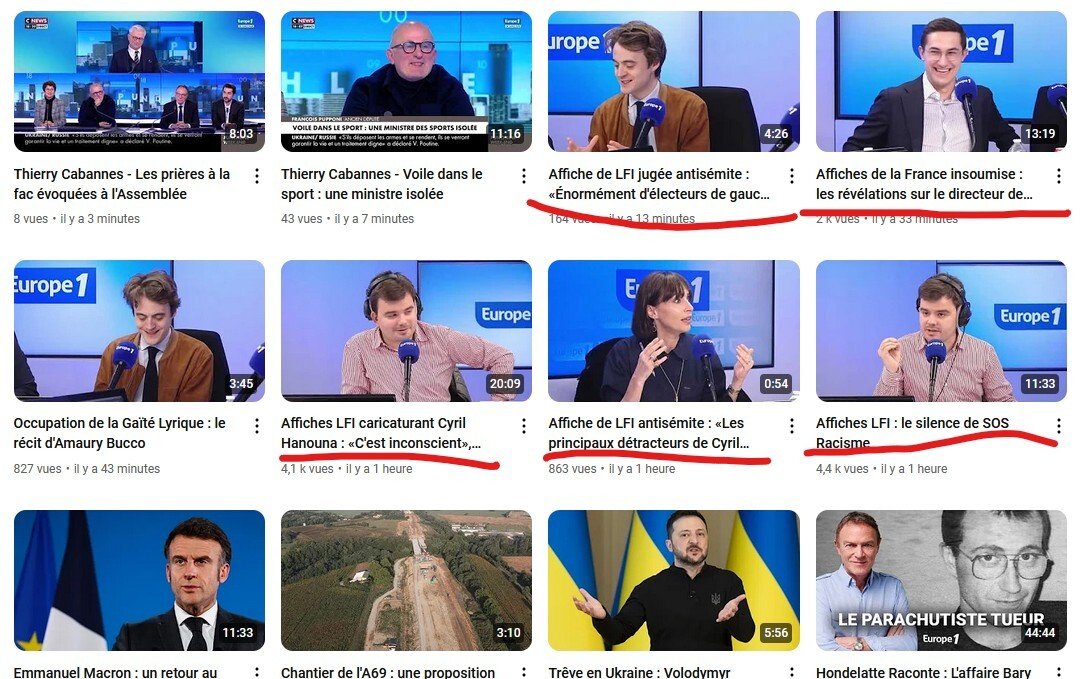Image resolution: width=1082 pixels, height=679 pixels.
Task: Open three-dot menu for principaux détracteurs de Cyril video
Action: (791, 426)
